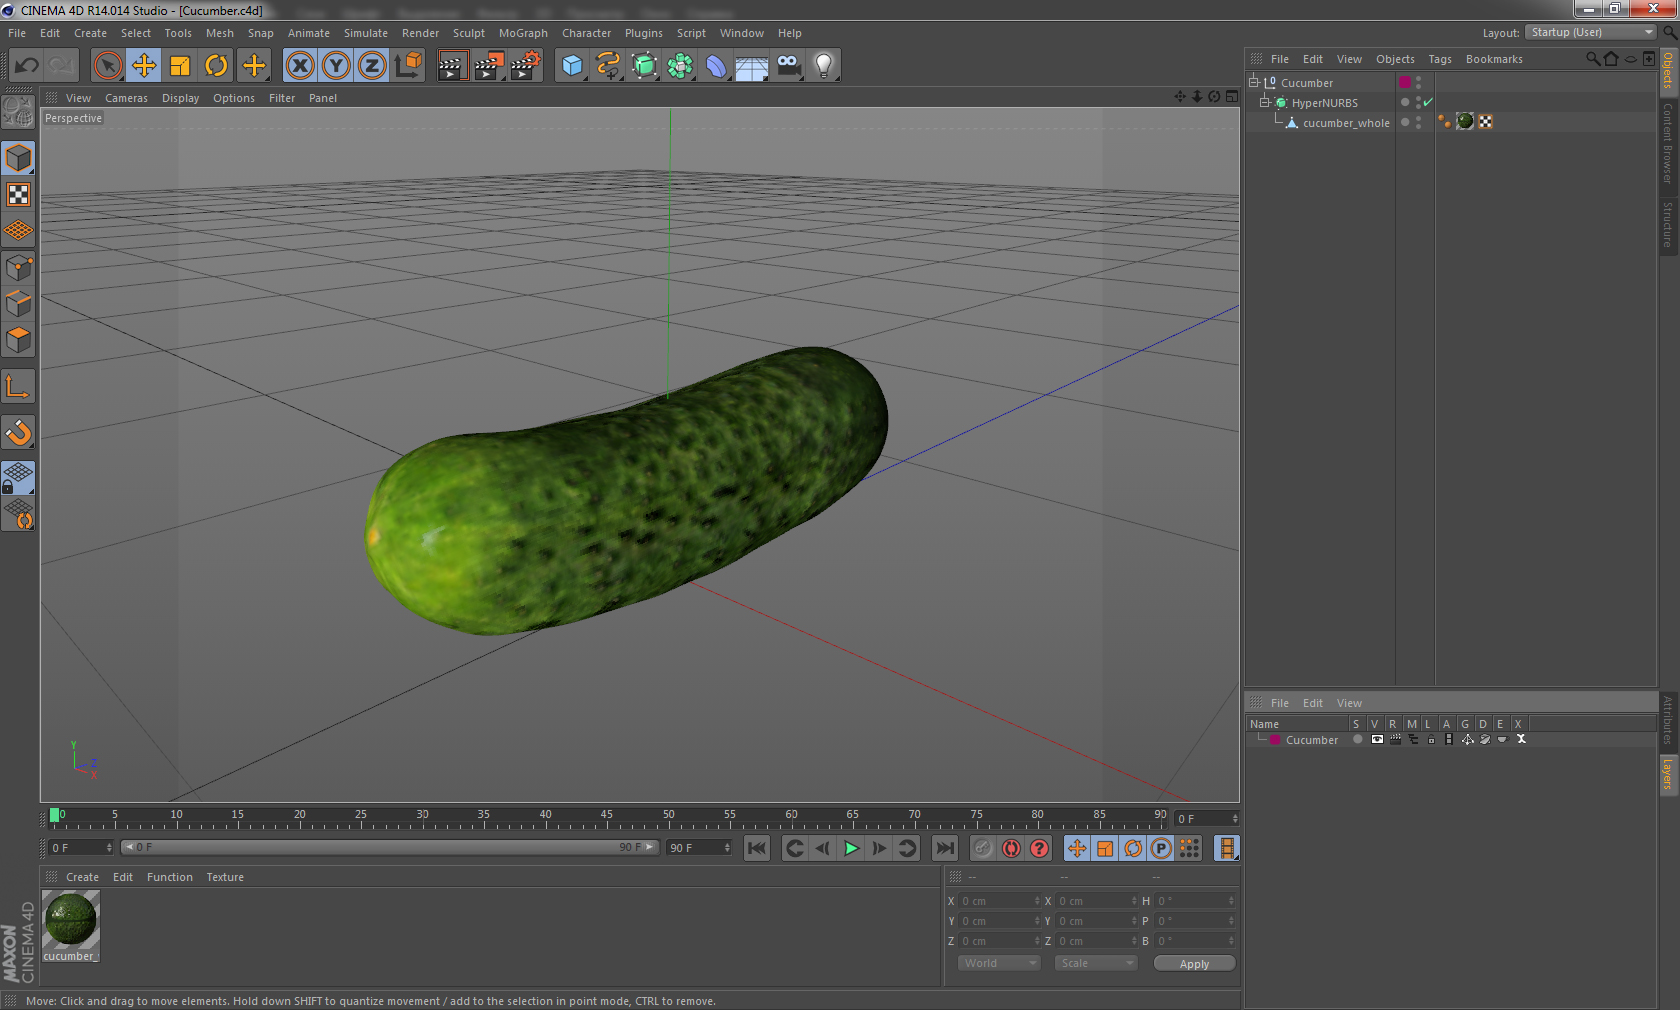Activate the Move tool

click(x=144, y=66)
